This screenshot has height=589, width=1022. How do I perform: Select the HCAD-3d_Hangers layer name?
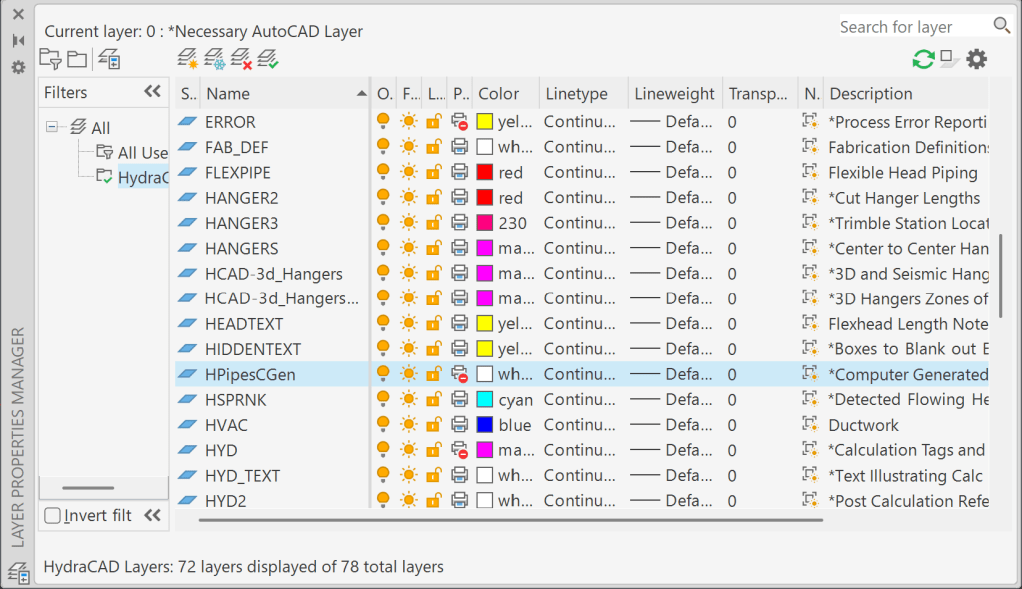274,274
